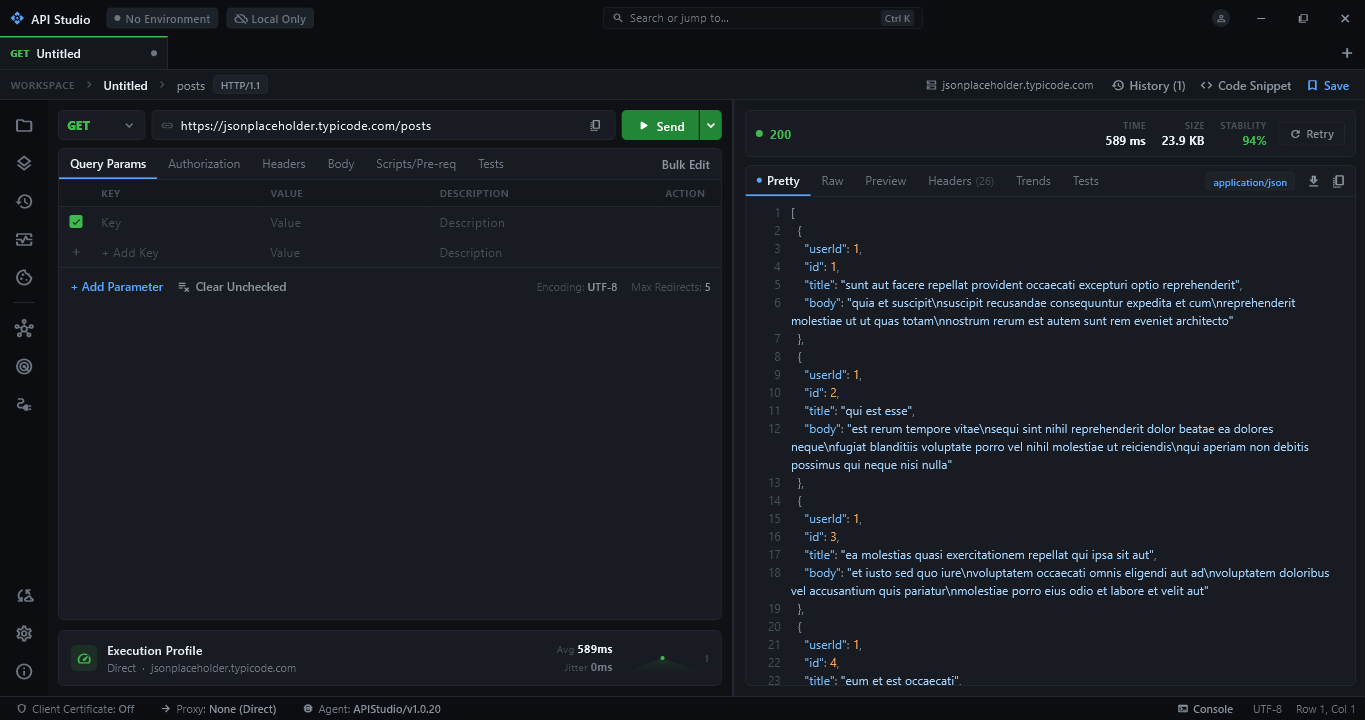Open the response Preview tab
Screen dimensions: 1365x720
click(885, 181)
